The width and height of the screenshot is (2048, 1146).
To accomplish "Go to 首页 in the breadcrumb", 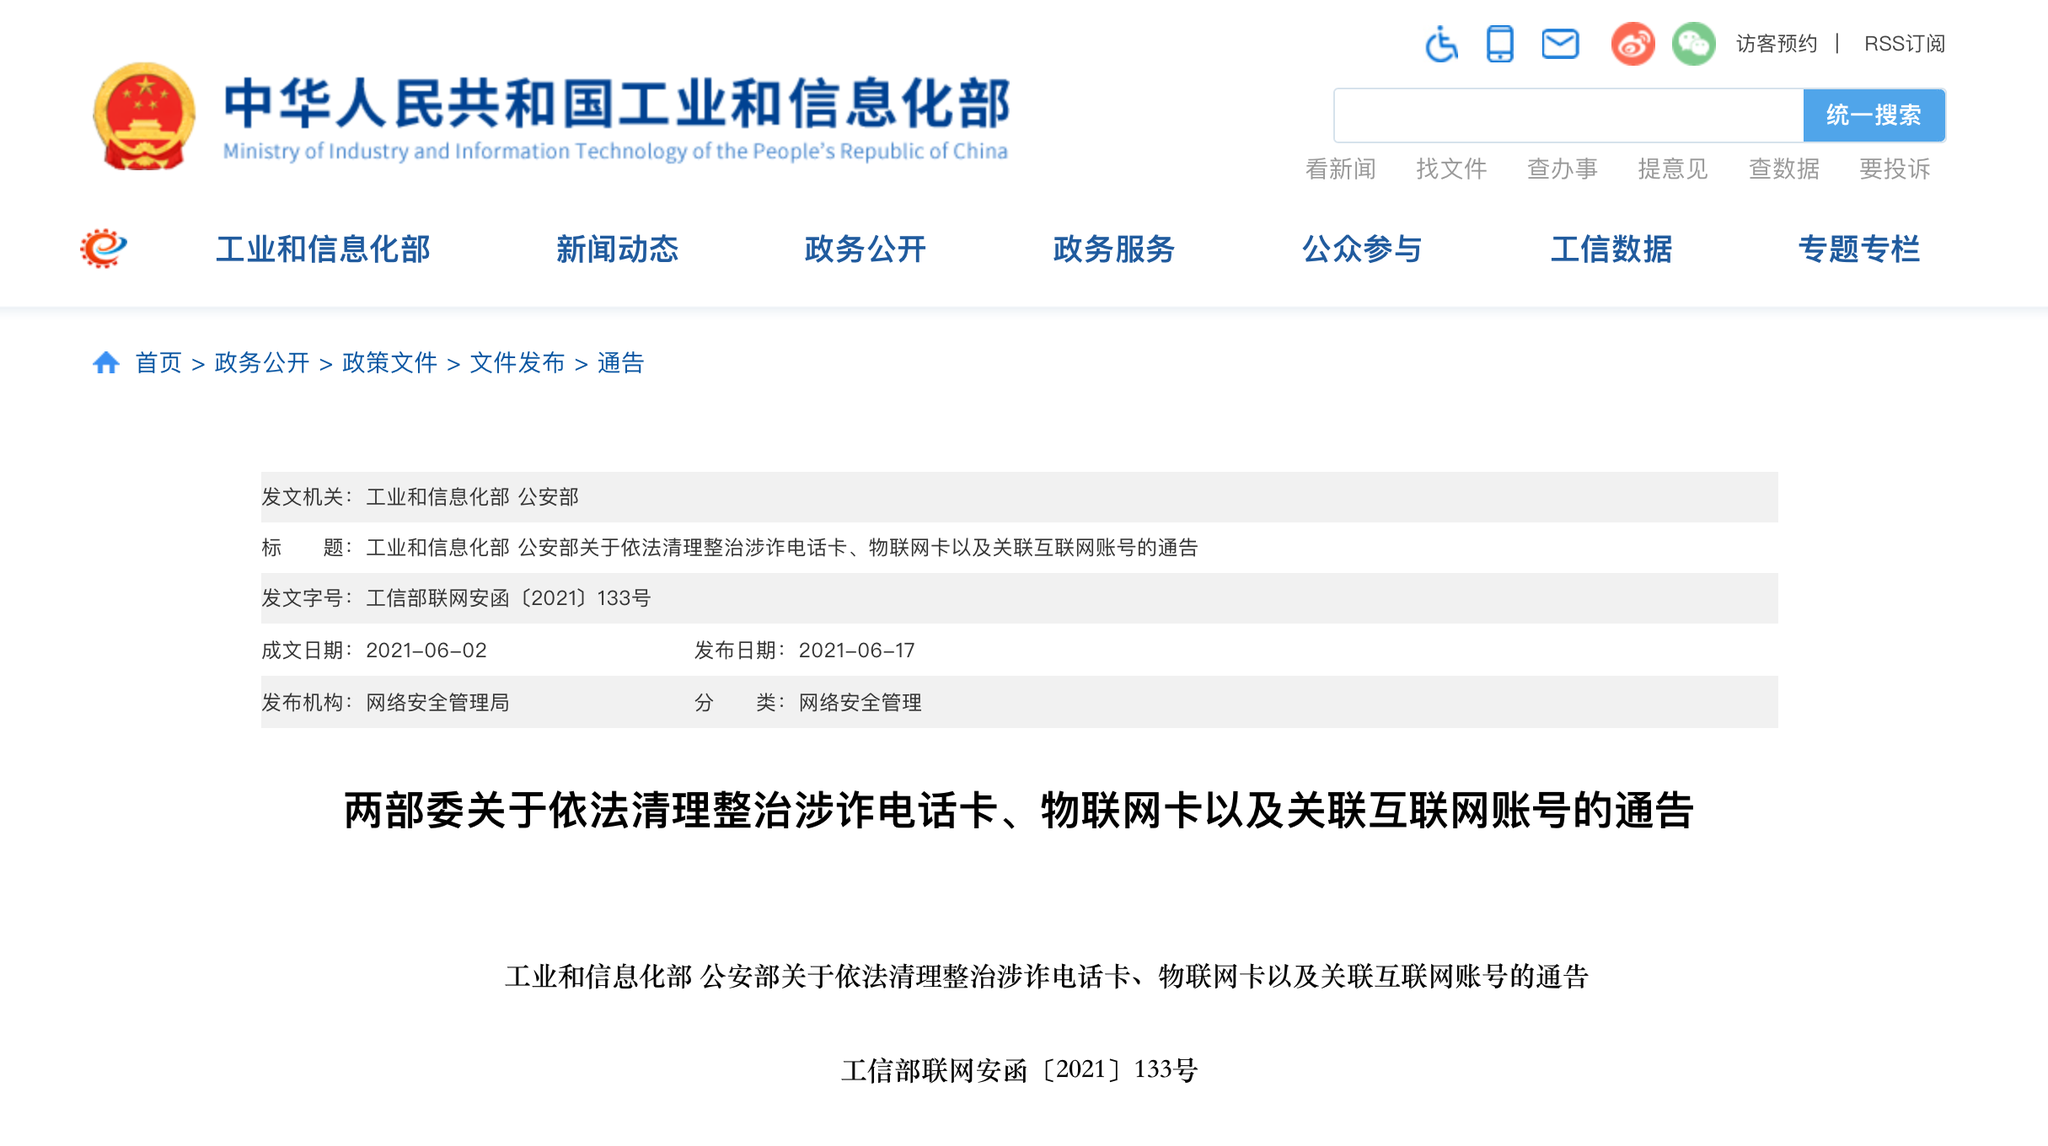I will [x=158, y=363].
